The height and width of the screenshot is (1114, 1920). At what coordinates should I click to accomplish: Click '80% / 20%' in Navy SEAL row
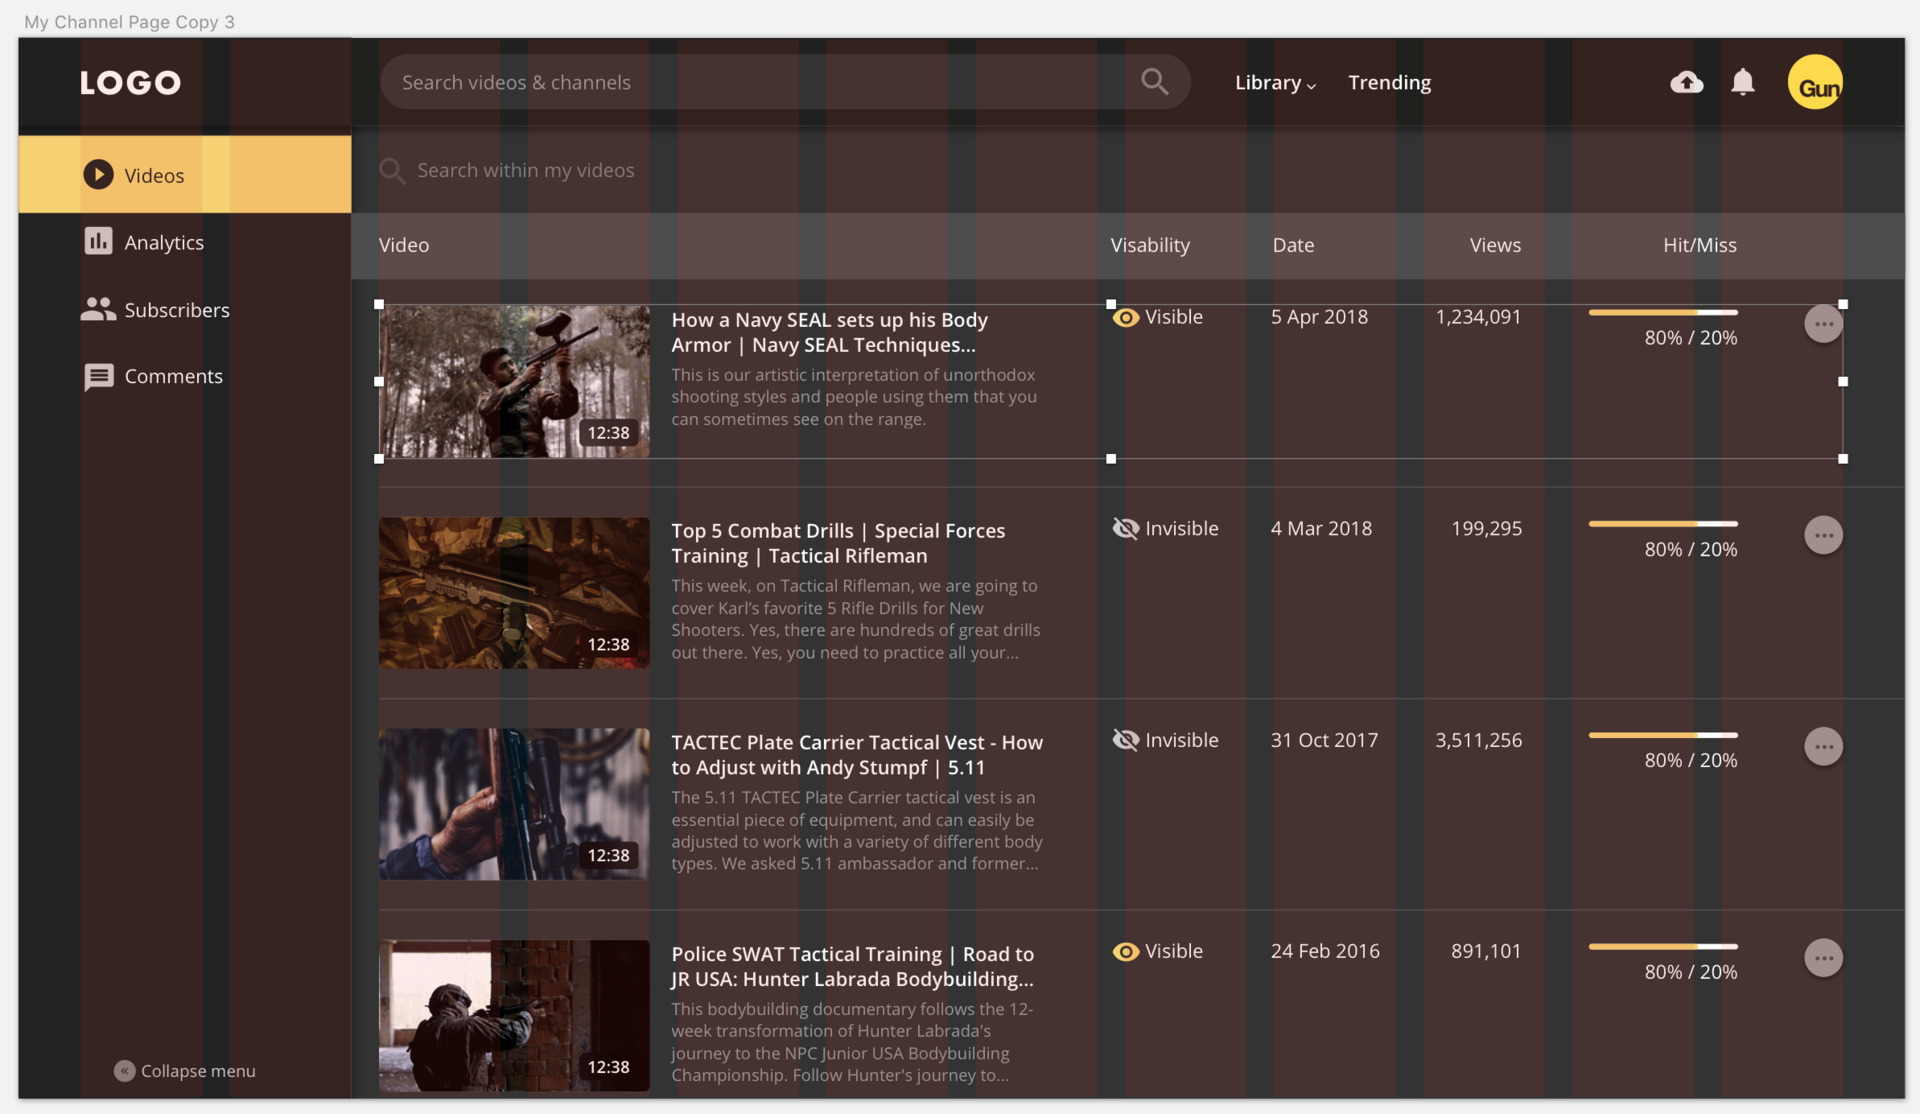(x=1691, y=338)
